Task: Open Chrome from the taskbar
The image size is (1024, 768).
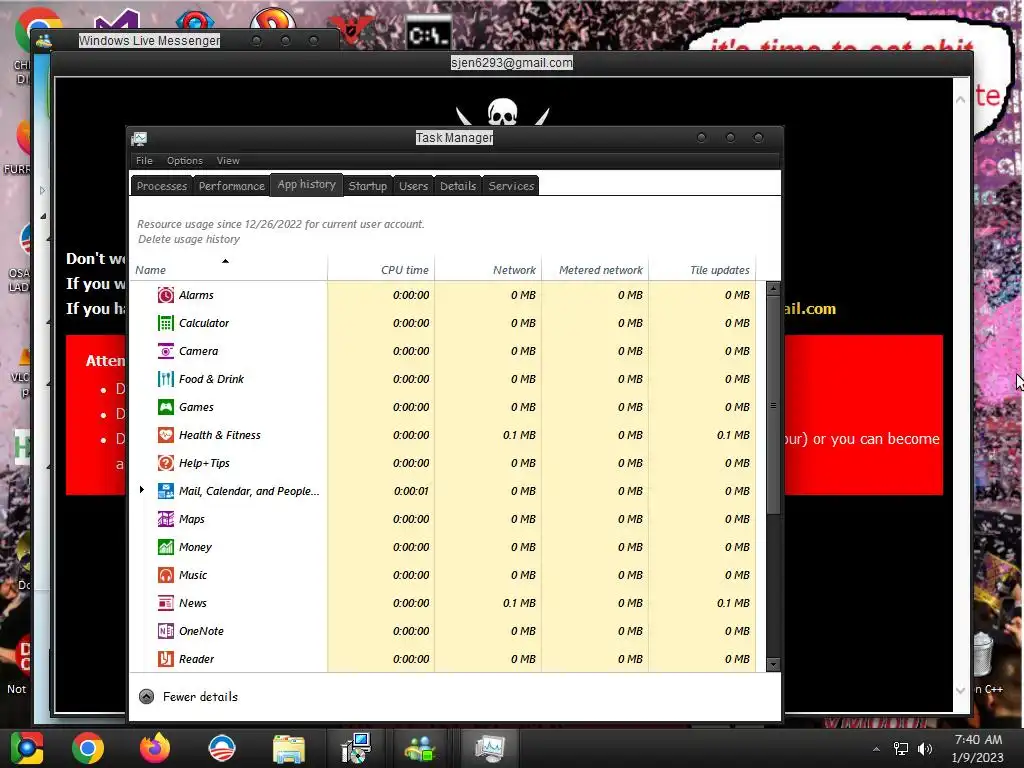Action: (88, 748)
